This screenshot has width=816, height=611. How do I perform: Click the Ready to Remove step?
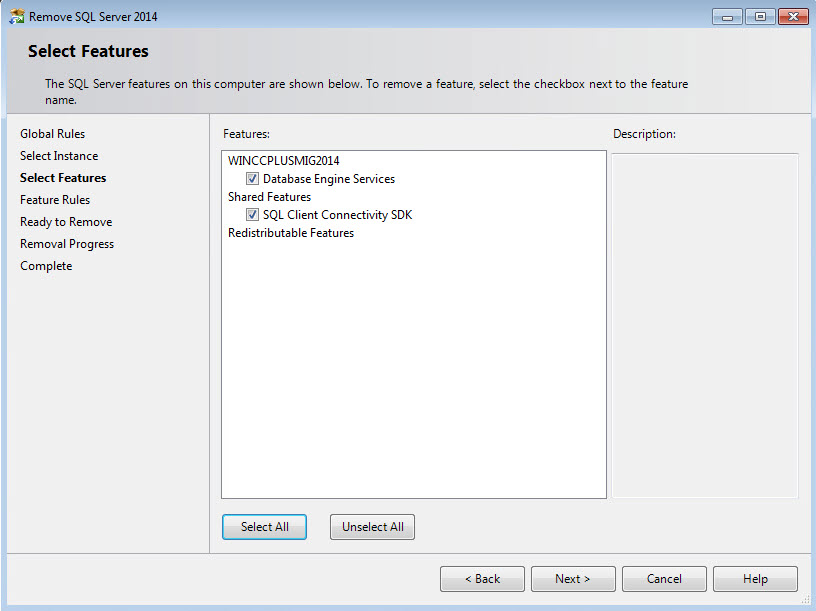pyautogui.click(x=66, y=222)
